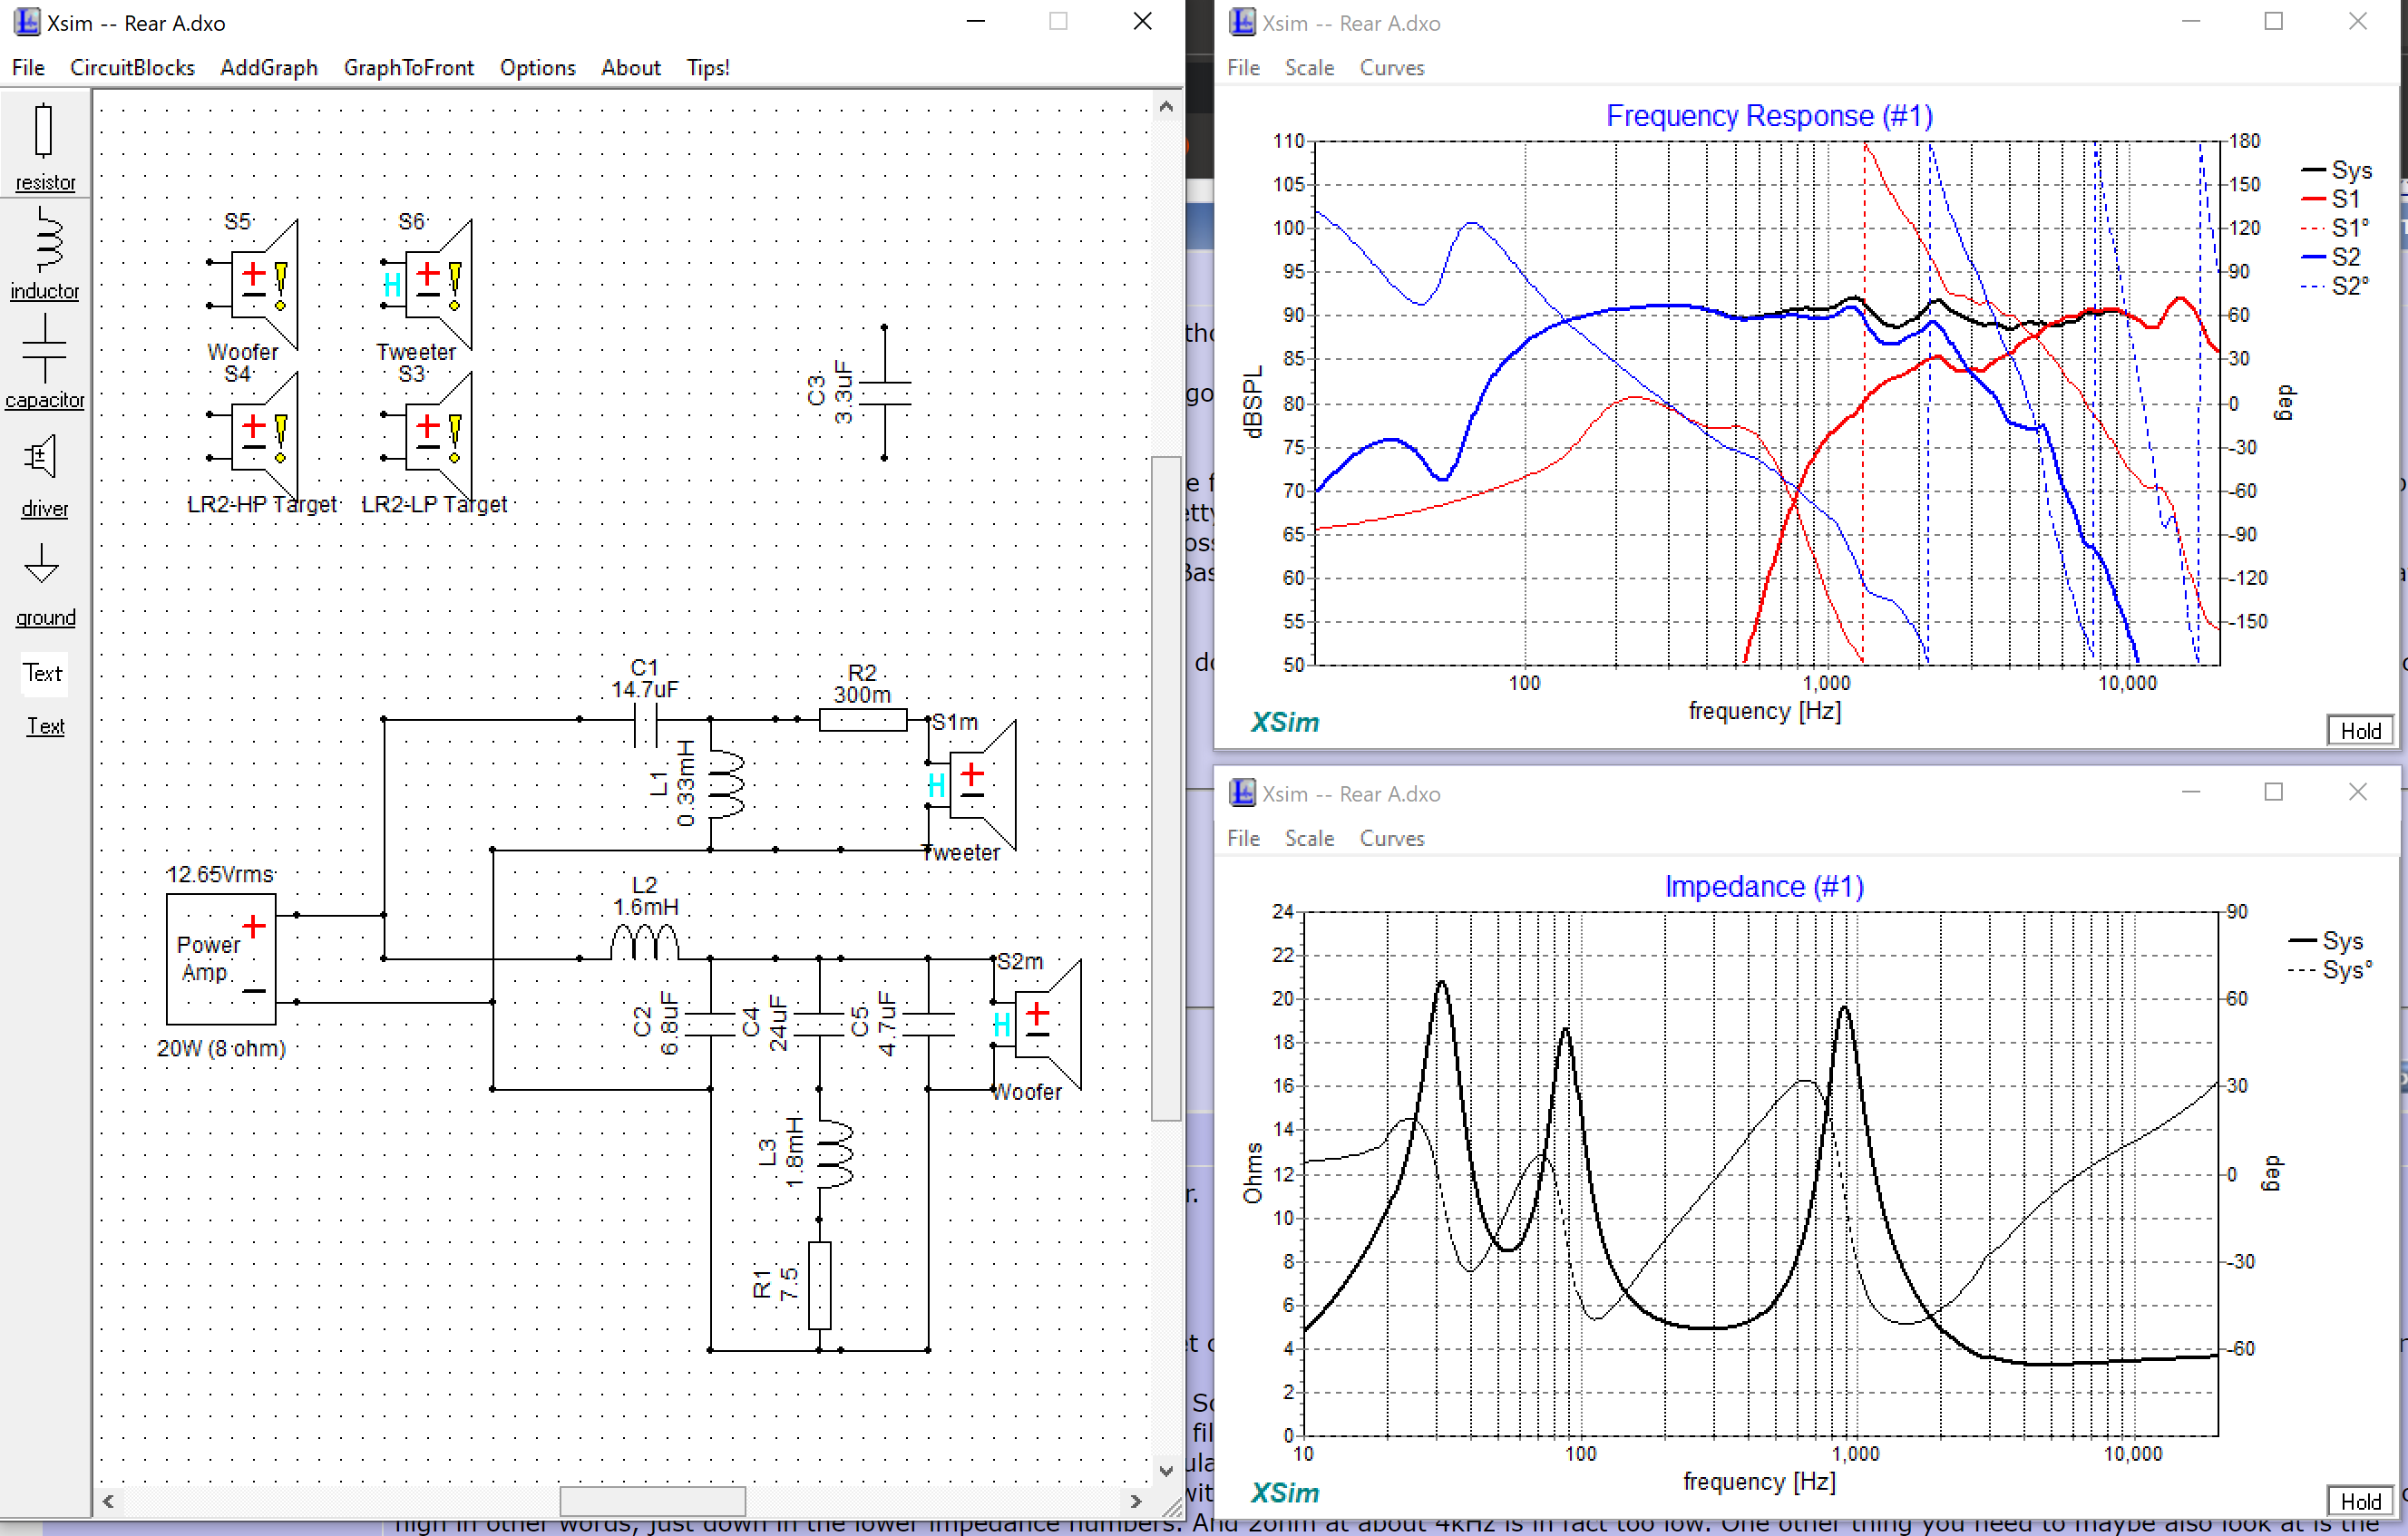Open the CircuitBlocks menu
The image size is (2408, 1536).
132,67
